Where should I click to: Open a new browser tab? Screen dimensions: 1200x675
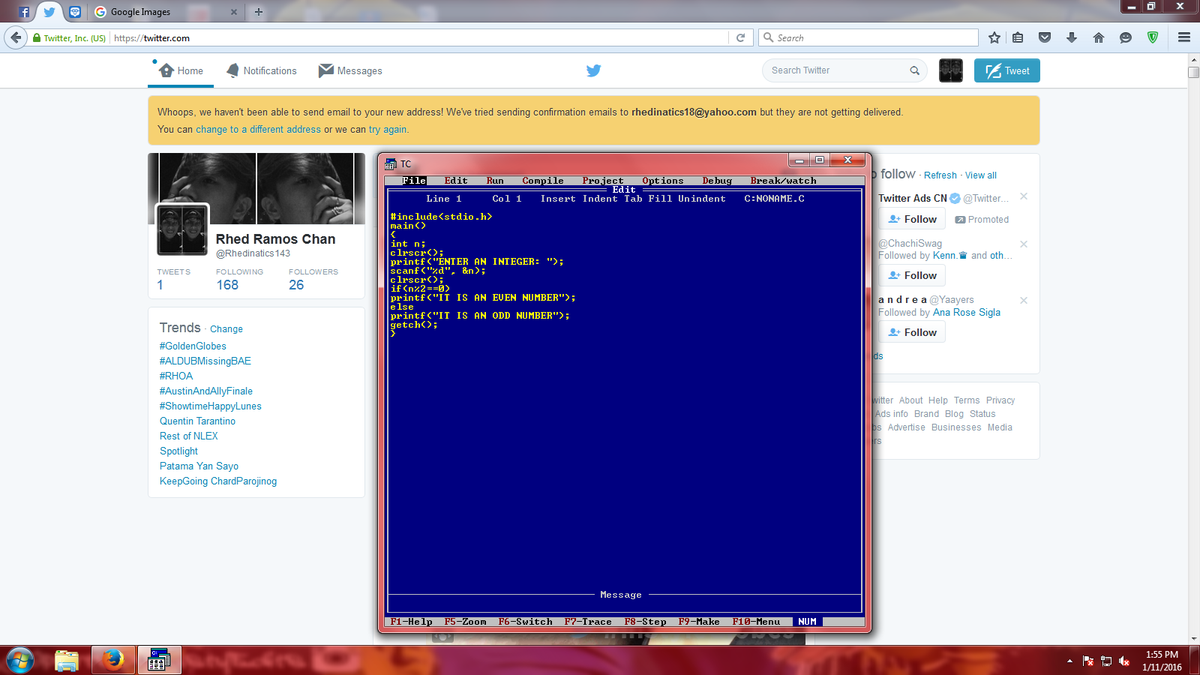[258, 12]
